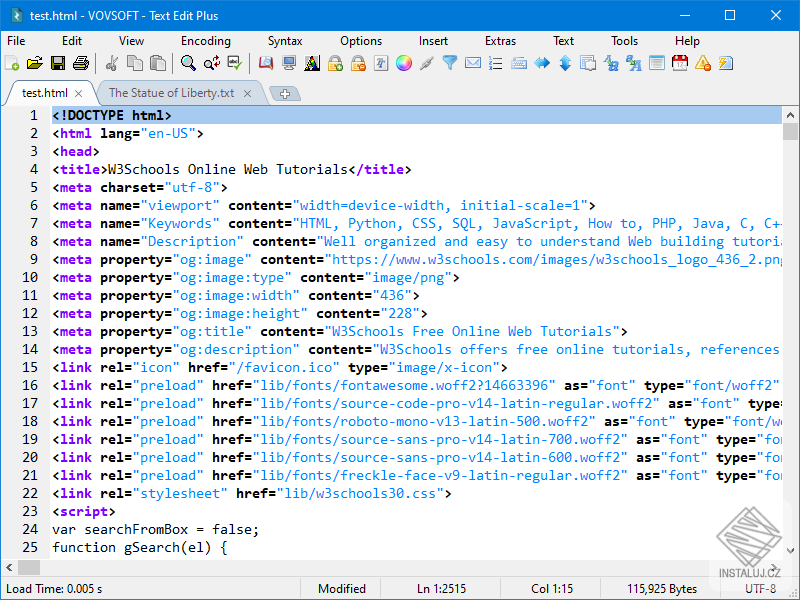Close the test.html tab
Screen dimensions: 800x600
pyautogui.click(x=79, y=93)
